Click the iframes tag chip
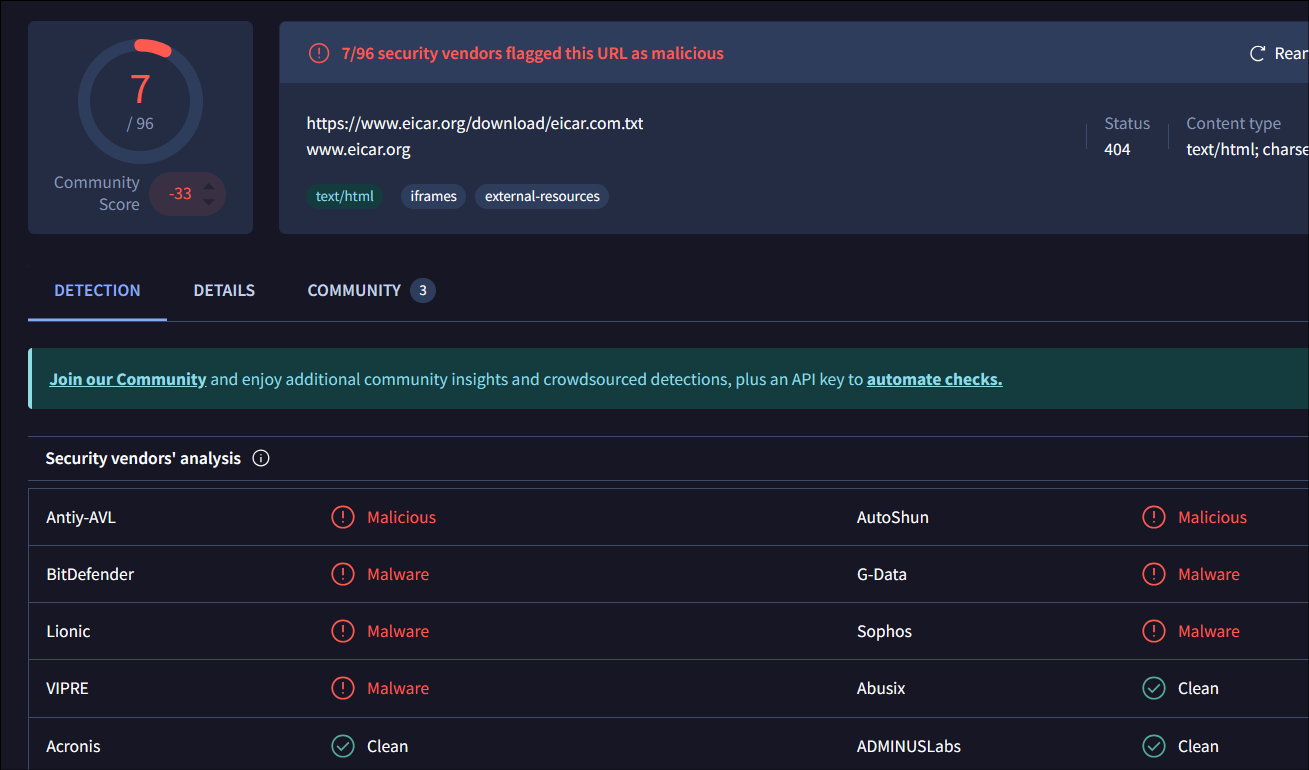 pyautogui.click(x=433, y=197)
